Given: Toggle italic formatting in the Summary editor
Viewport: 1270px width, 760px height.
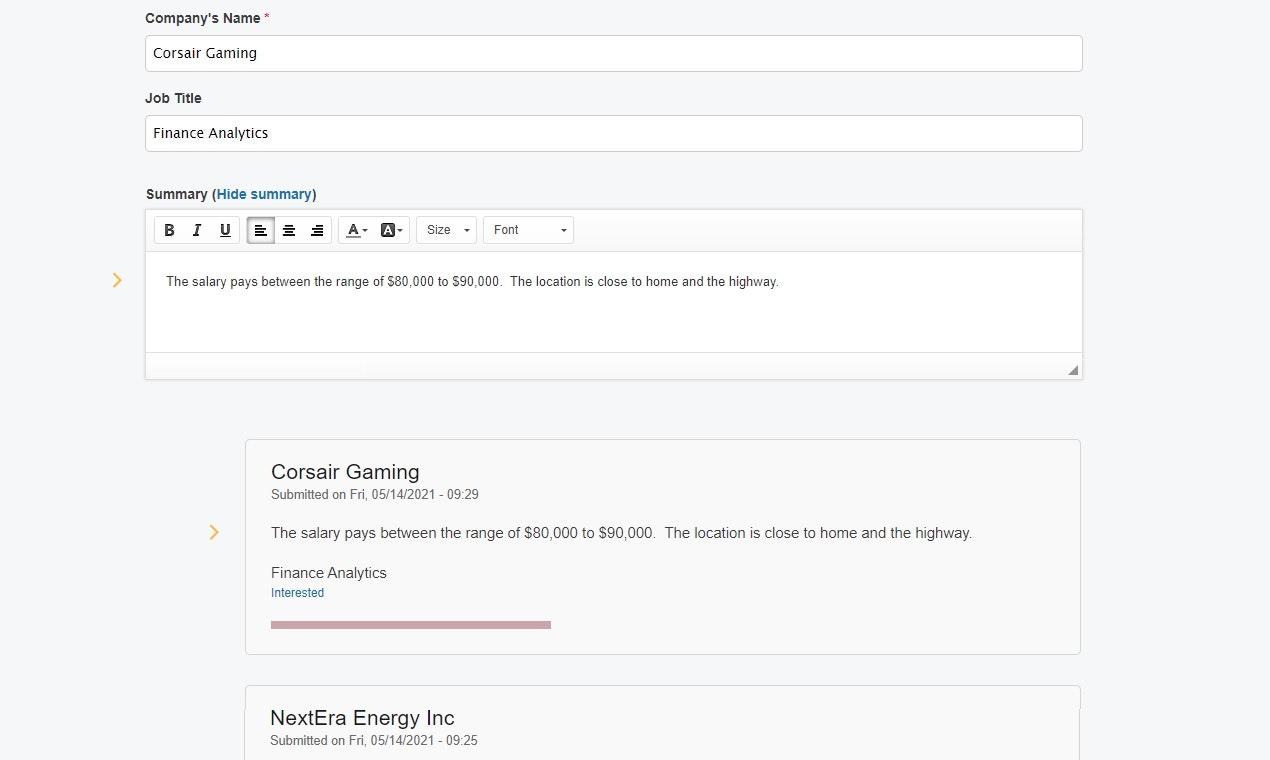Looking at the screenshot, I should pyautogui.click(x=197, y=230).
